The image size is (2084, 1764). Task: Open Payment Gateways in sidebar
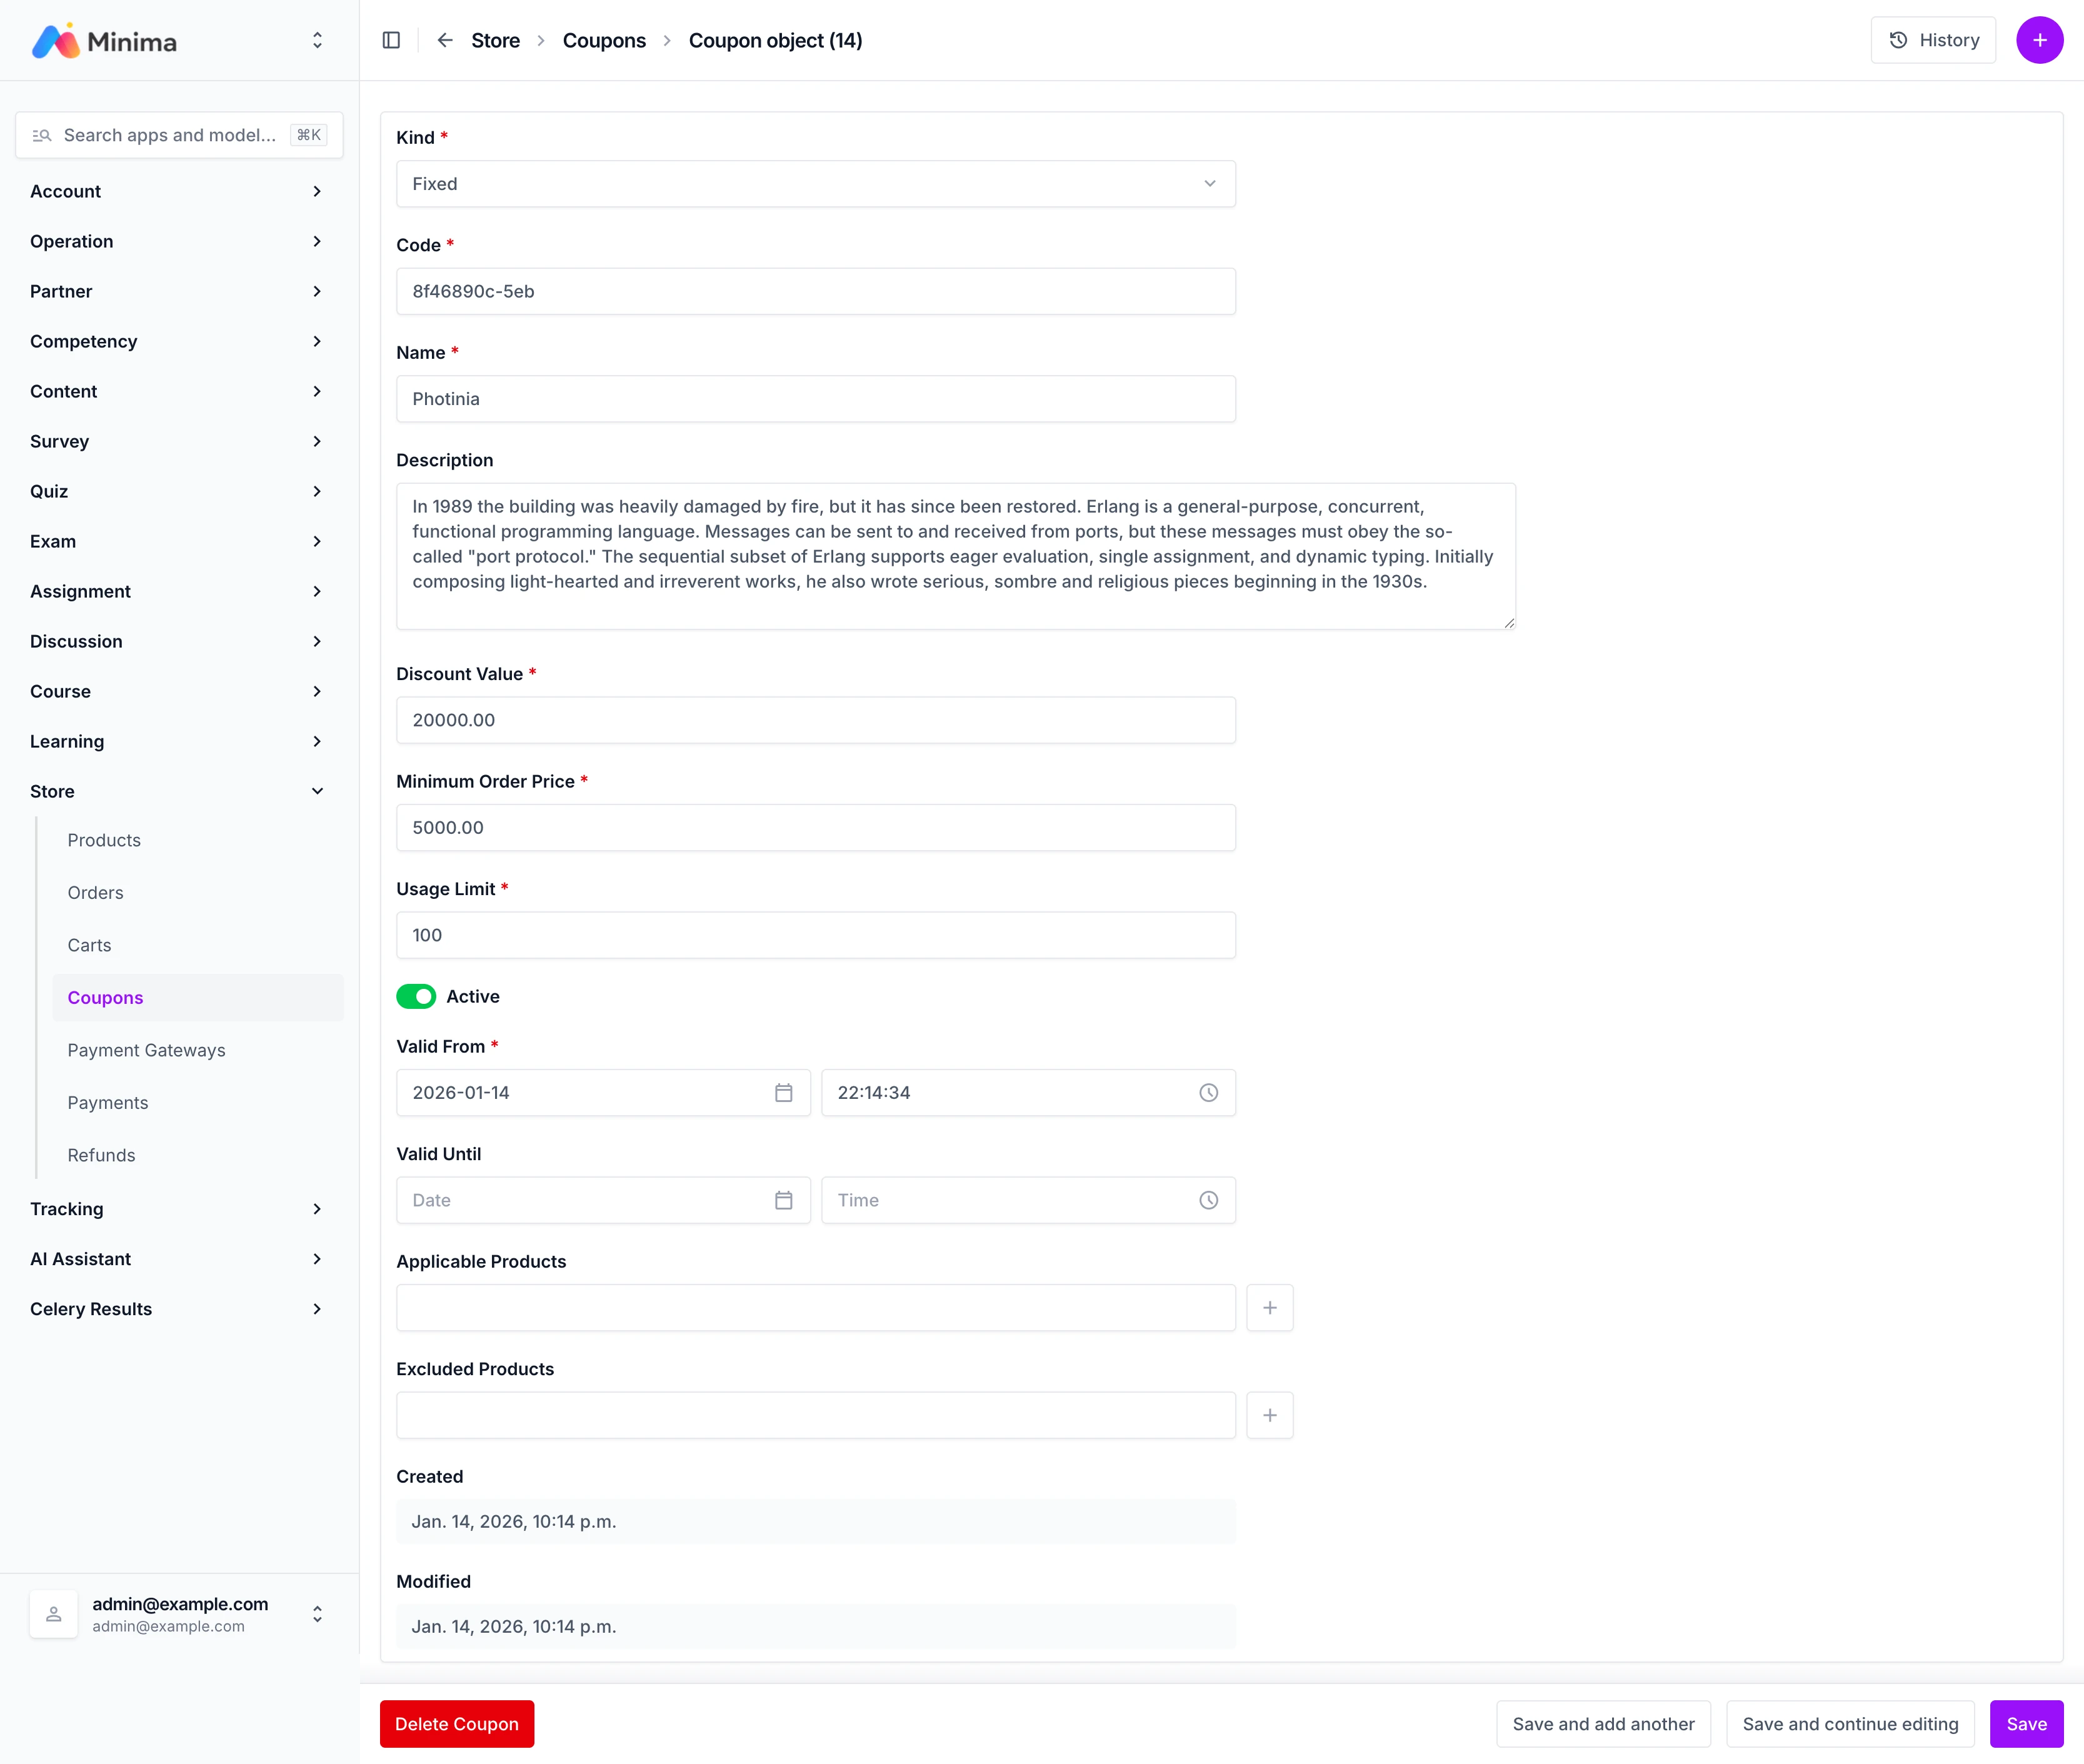tap(146, 1050)
